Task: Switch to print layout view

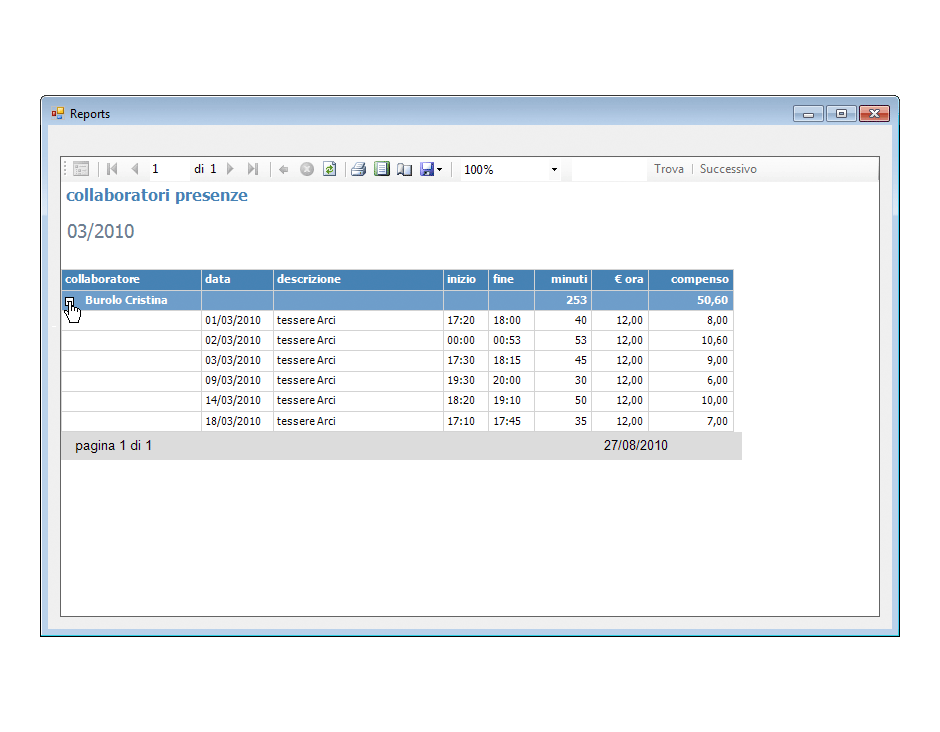Action: pyautogui.click(x=382, y=169)
